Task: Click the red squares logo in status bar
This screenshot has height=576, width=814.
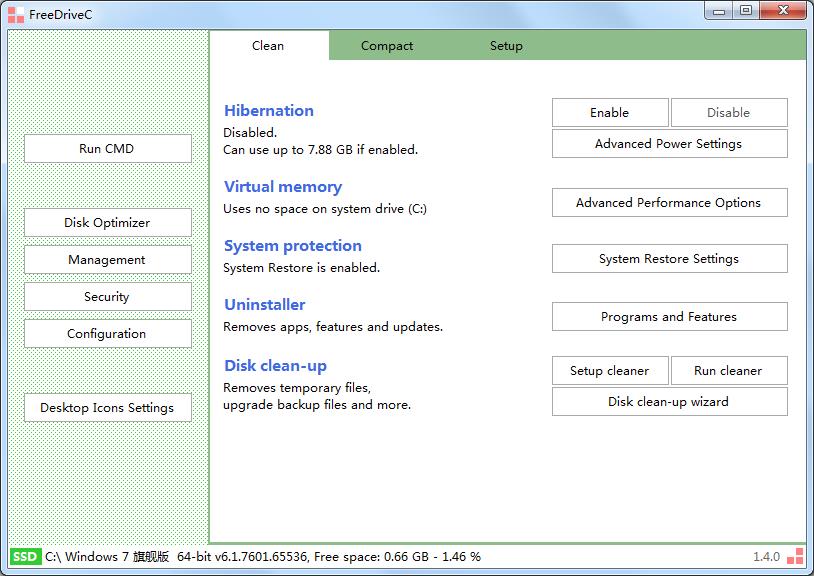Action: click(x=795, y=556)
